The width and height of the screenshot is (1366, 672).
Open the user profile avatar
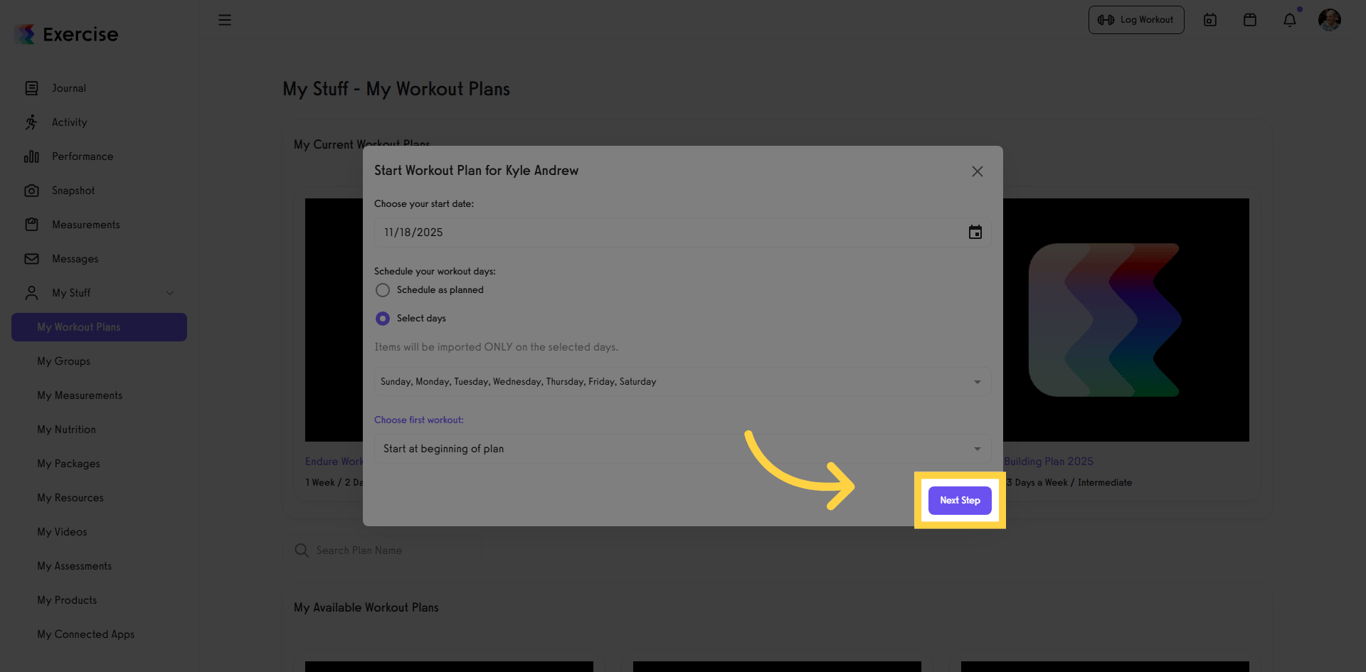1329,20
